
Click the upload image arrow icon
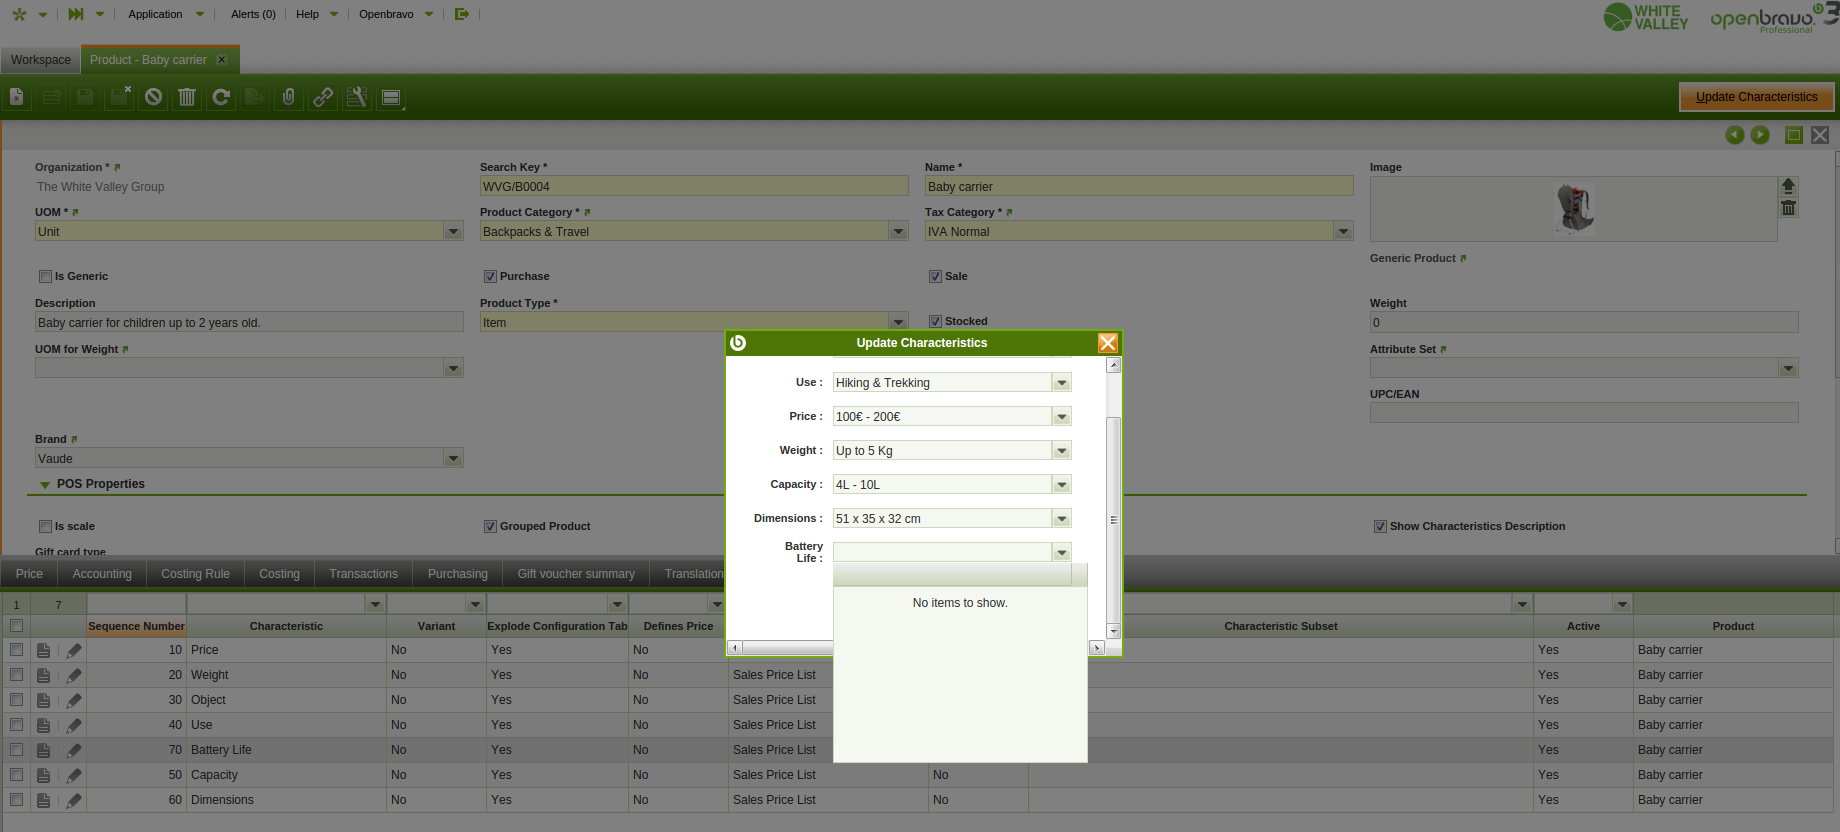(1788, 186)
